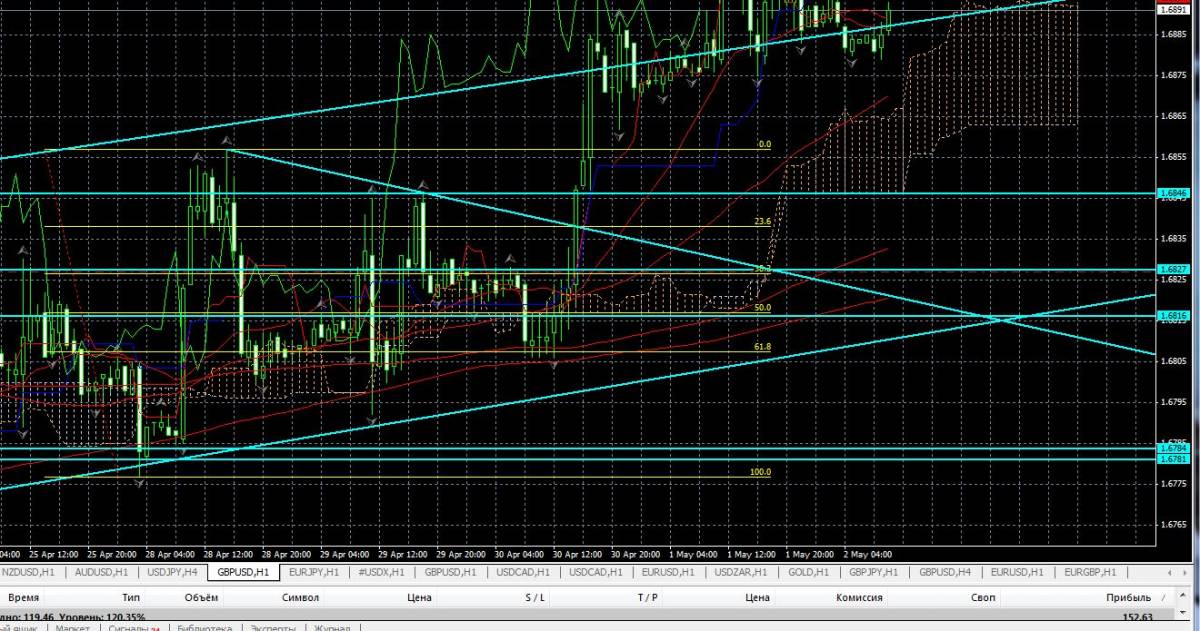Open the Сигналы terminal tab
The height and width of the screenshot is (631, 1200).
point(133,627)
